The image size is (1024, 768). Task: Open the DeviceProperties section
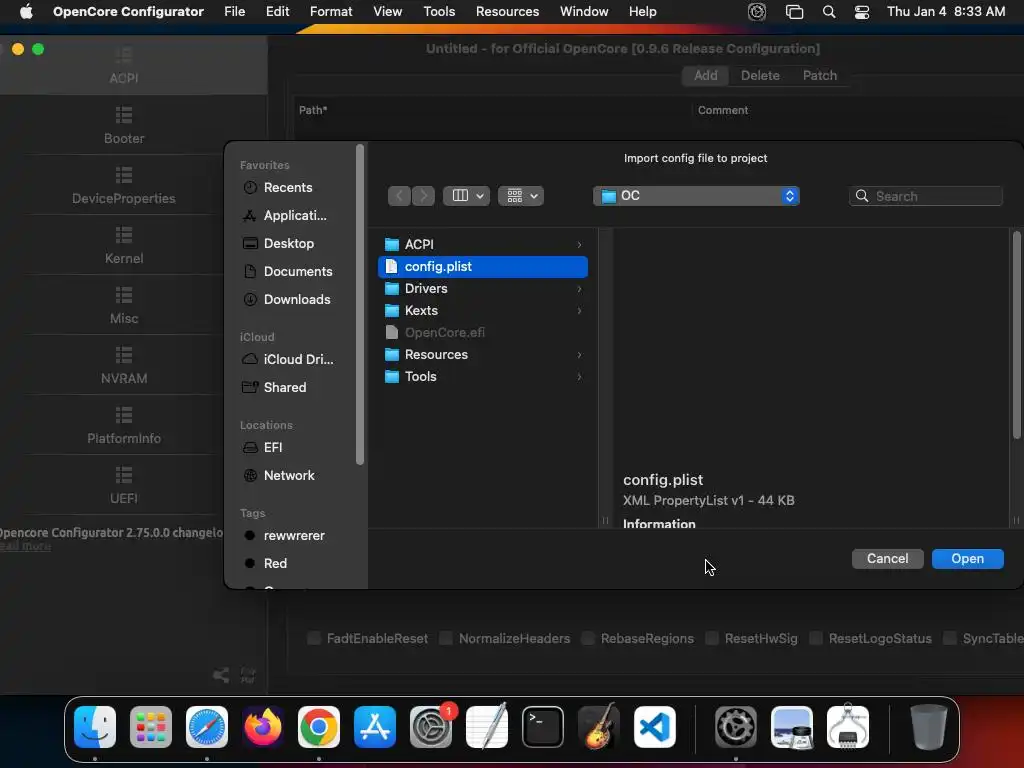tap(124, 186)
